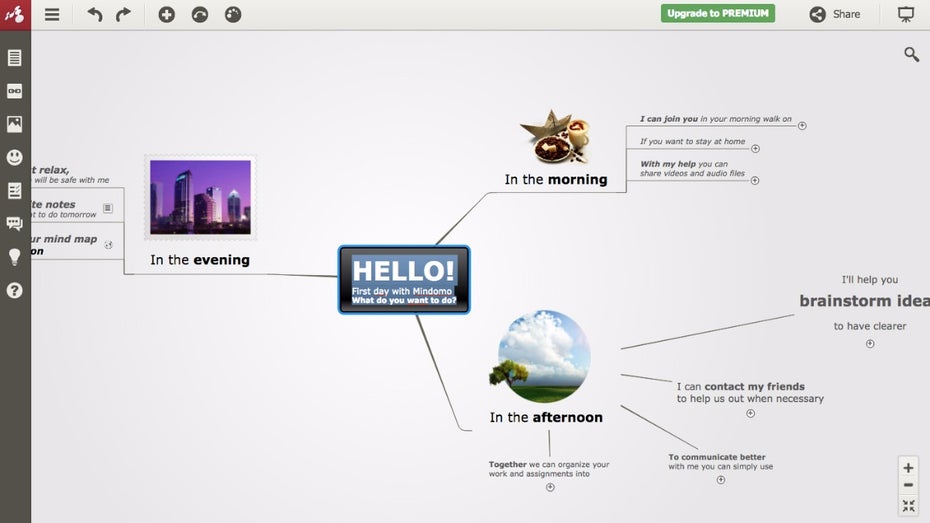The height and width of the screenshot is (523, 930).
Task: Click the Share button
Action: (835, 14)
